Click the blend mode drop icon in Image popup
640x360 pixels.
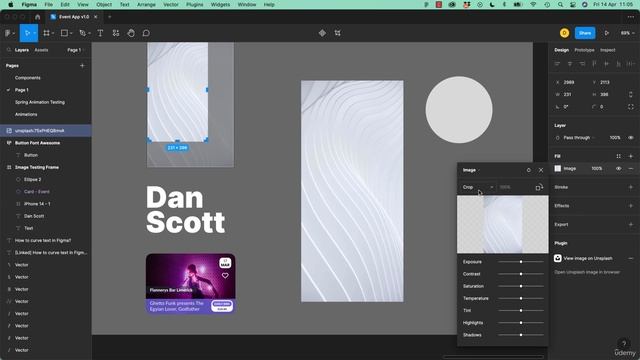tap(529, 170)
